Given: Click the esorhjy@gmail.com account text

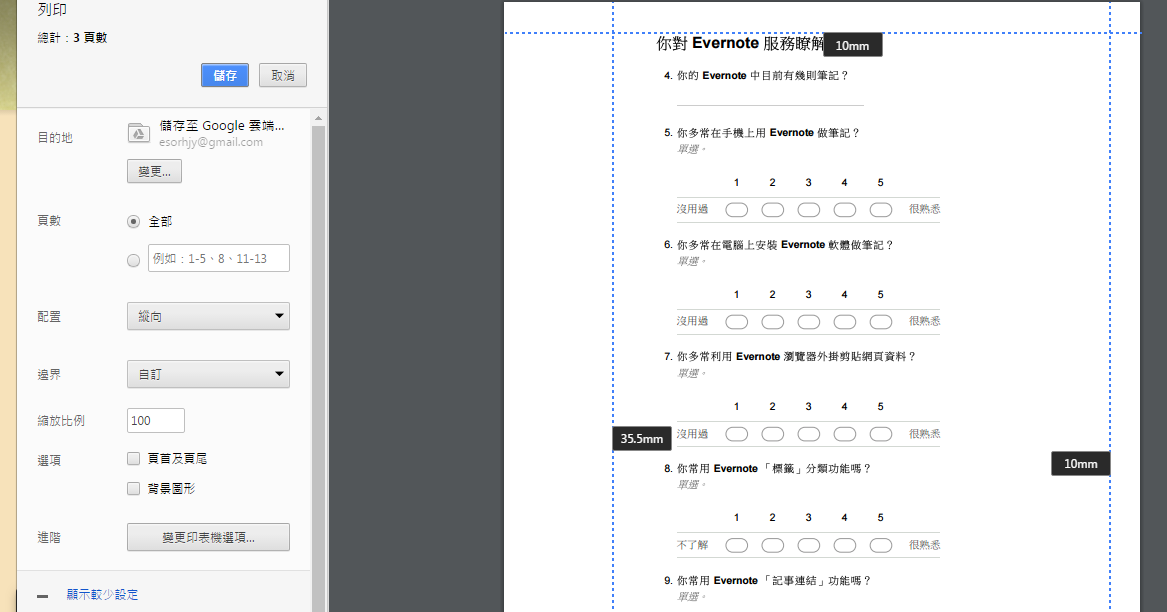Looking at the screenshot, I should (x=211, y=142).
